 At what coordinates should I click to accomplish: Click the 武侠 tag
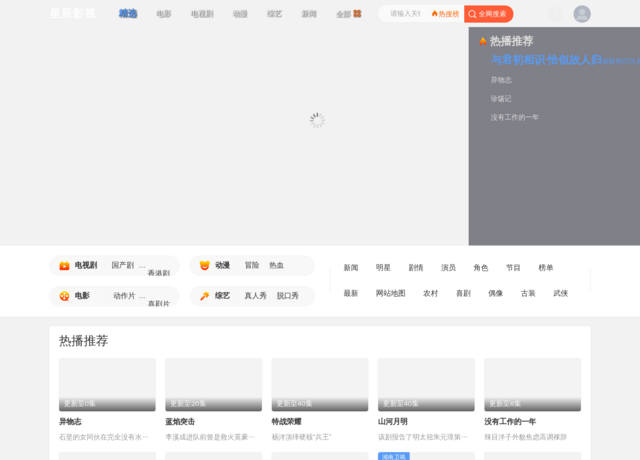click(560, 293)
